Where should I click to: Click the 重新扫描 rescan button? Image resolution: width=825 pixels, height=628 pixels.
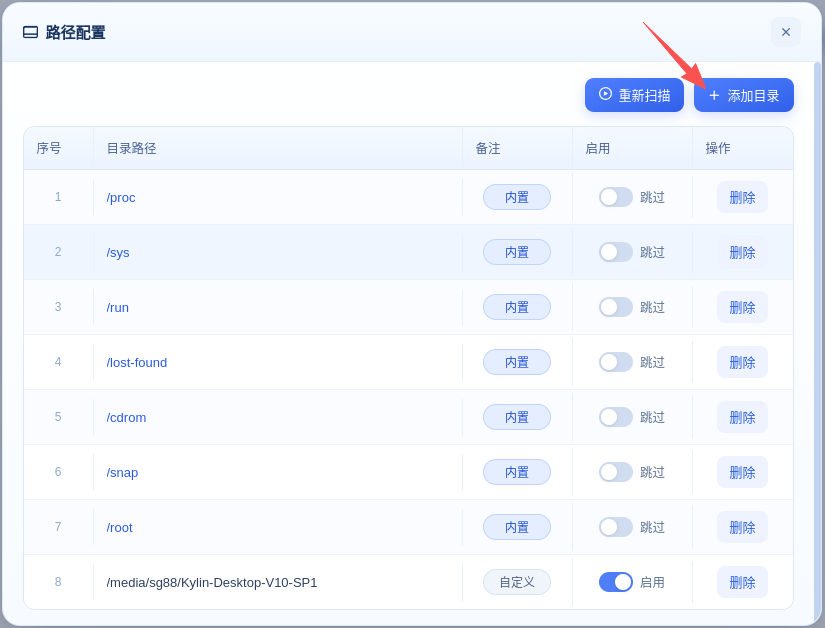tap(634, 95)
